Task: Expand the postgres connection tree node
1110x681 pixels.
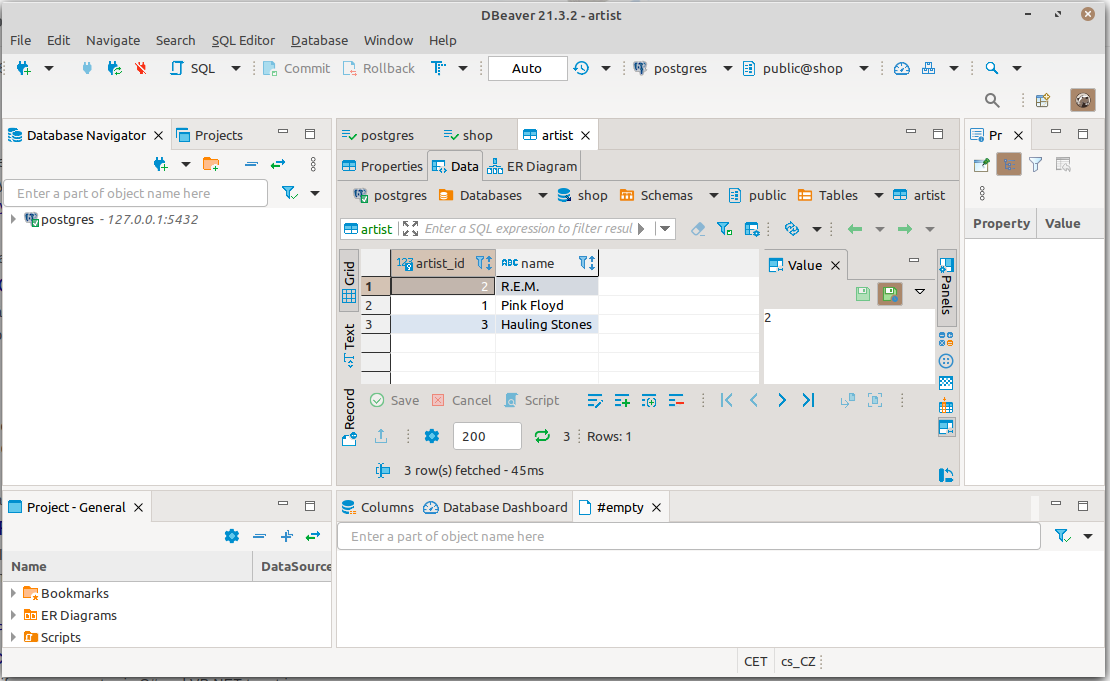Action: coord(13,219)
